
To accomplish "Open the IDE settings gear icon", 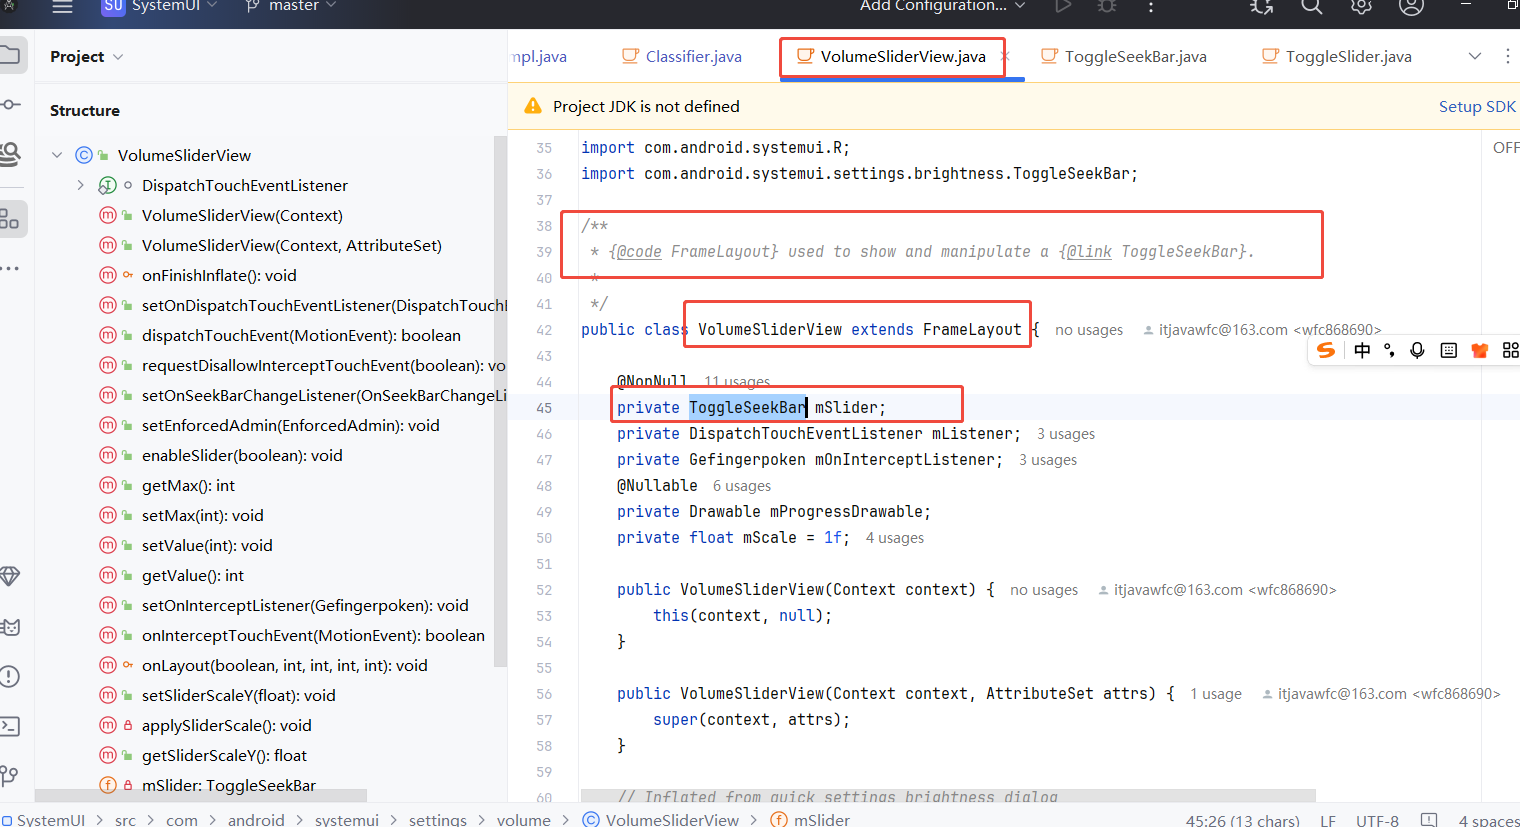I will coord(1361,6).
